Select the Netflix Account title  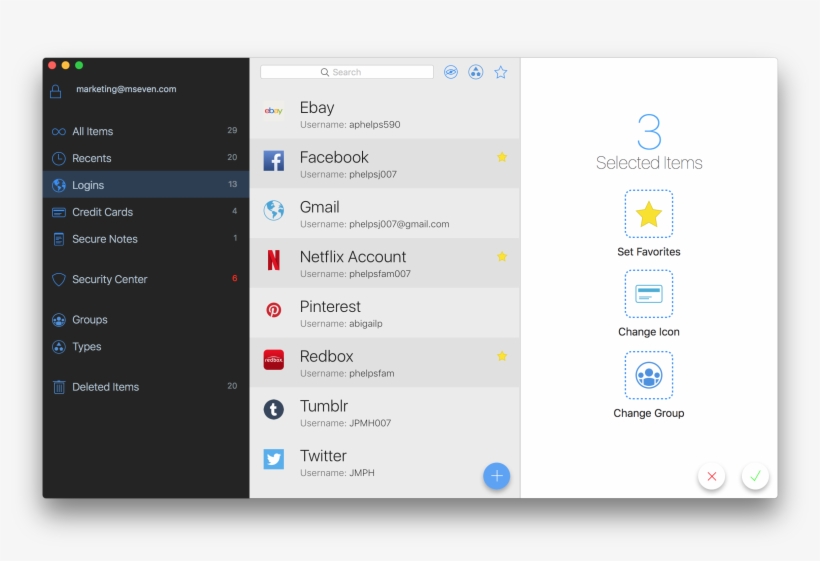[x=353, y=257]
